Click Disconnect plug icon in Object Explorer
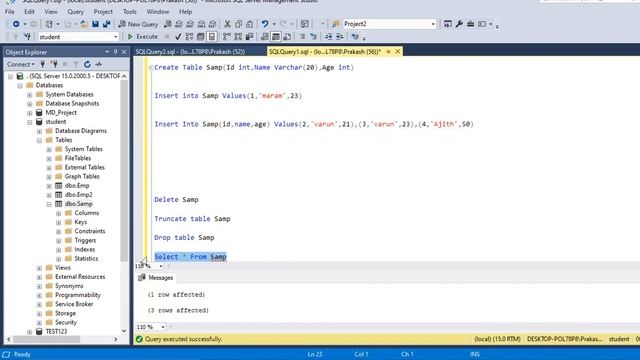Screen dimensions: 640x360 click(54, 64)
